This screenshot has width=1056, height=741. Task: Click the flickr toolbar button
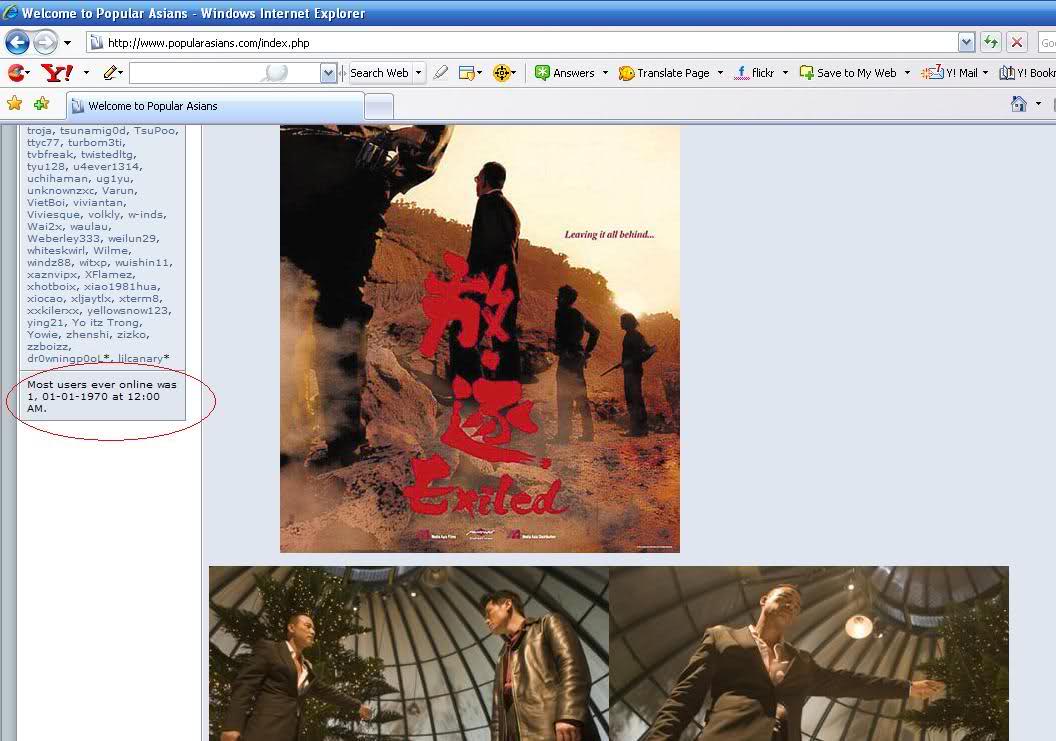754,73
